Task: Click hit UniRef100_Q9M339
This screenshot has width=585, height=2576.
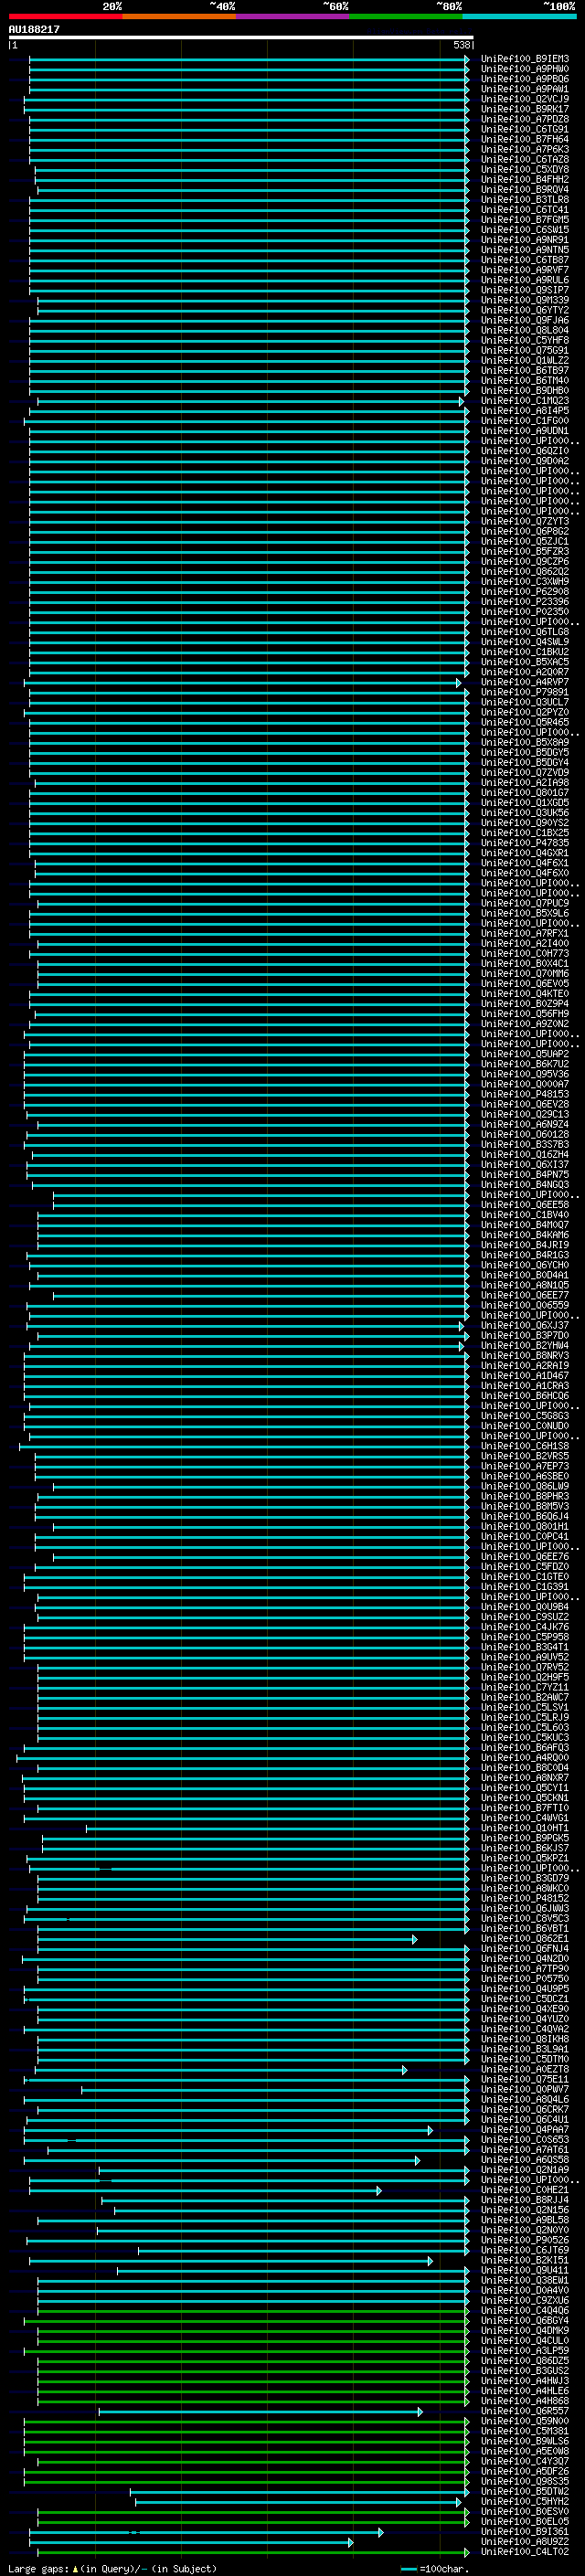Action: [525, 300]
